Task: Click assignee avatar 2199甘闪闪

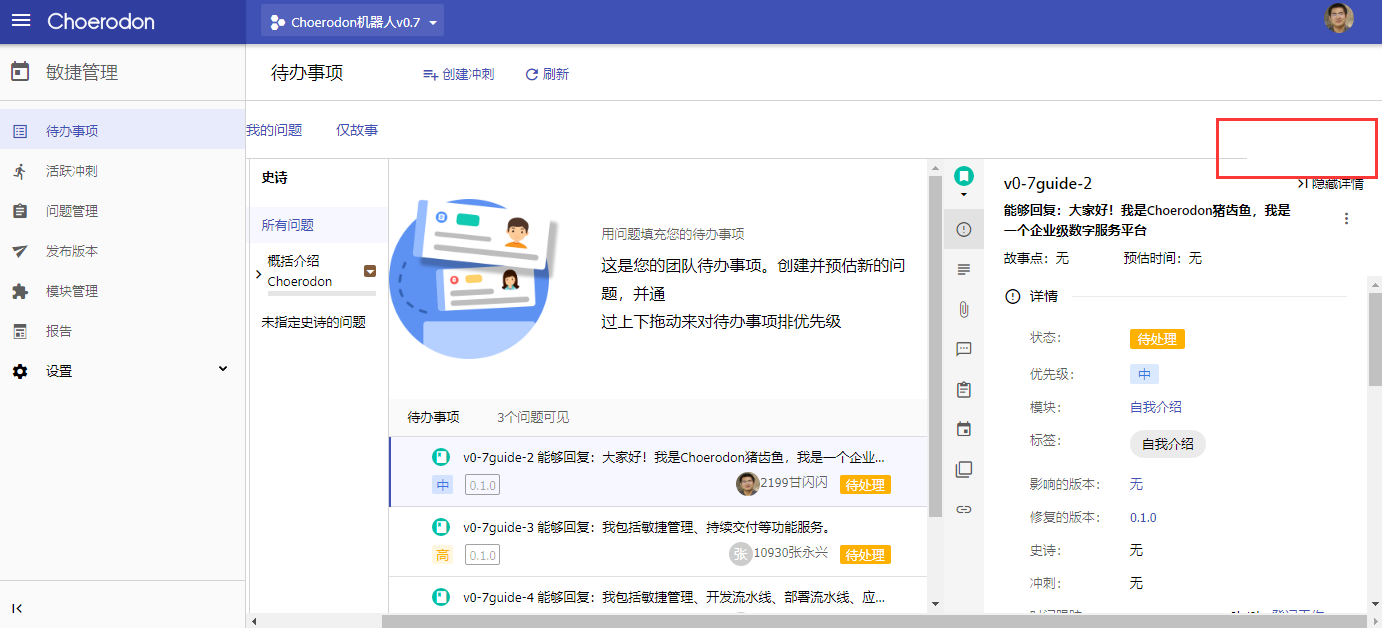Action: 748,484
